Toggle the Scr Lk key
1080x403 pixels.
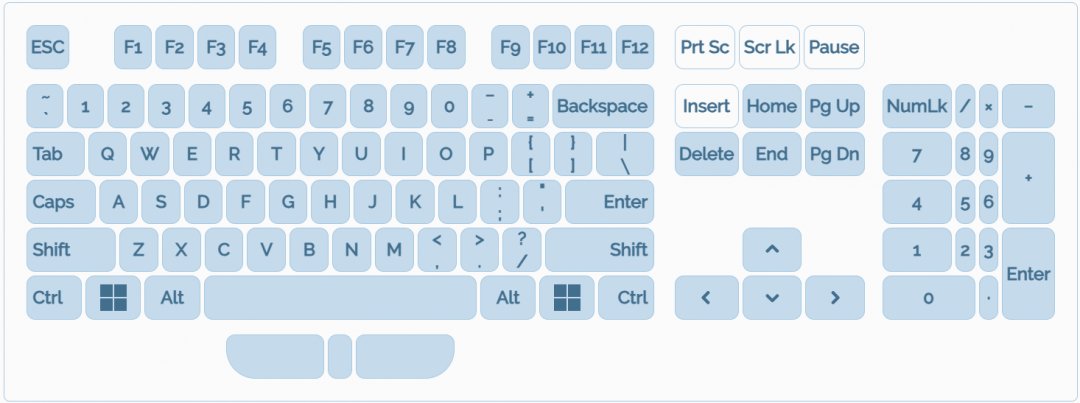(x=770, y=47)
